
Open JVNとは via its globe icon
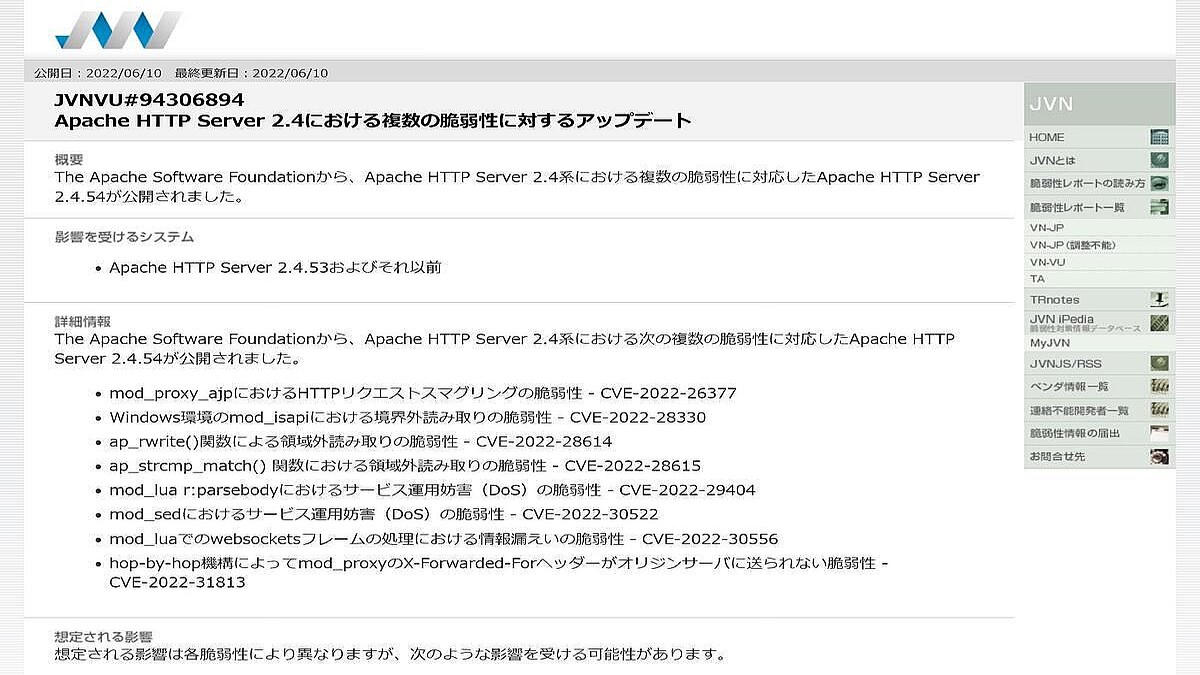(1158, 160)
